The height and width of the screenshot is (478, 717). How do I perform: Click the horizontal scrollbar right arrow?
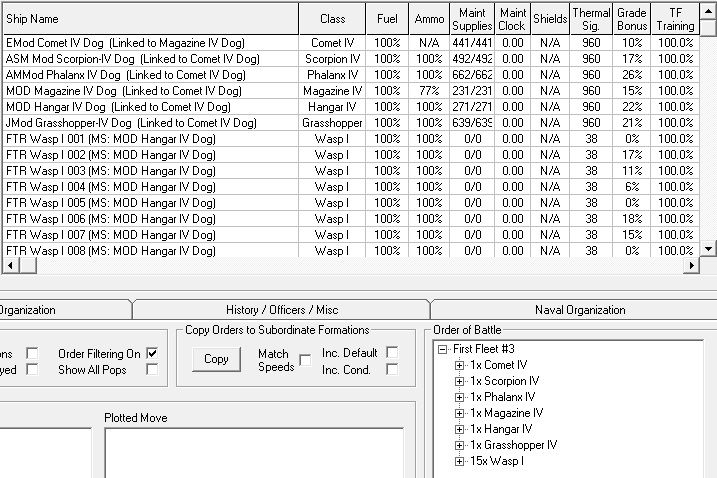click(691, 265)
